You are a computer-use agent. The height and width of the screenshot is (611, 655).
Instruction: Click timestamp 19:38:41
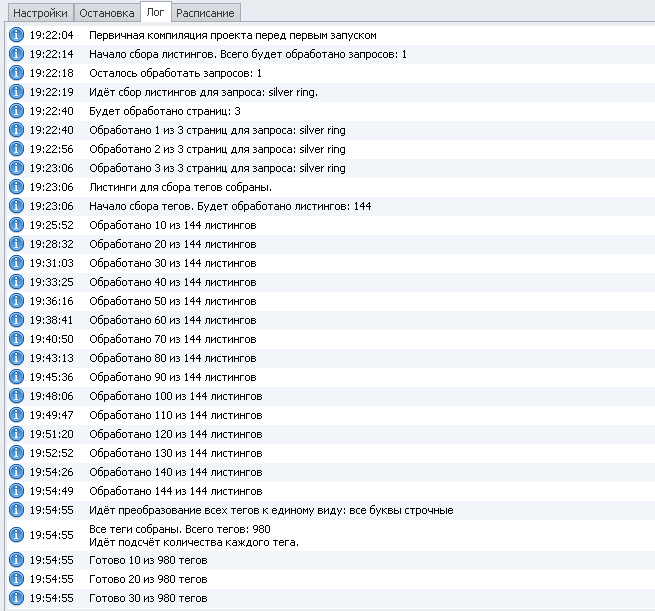click(x=51, y=320)
